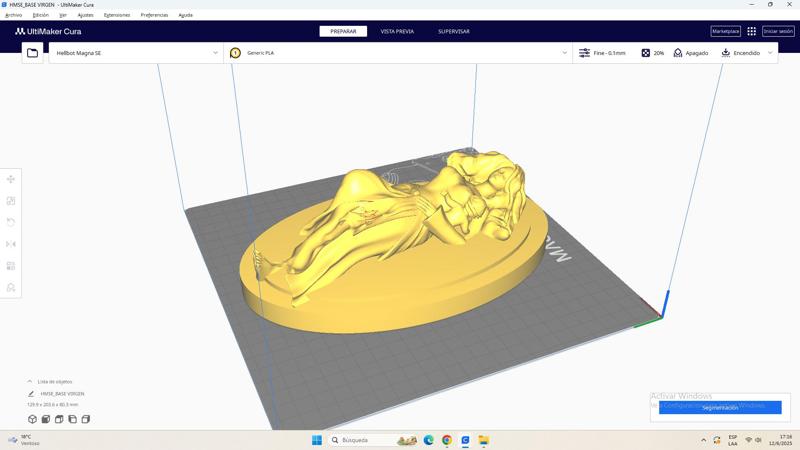
Task: Expand the Generic PLA material dropdown
Action: point(564,53)
